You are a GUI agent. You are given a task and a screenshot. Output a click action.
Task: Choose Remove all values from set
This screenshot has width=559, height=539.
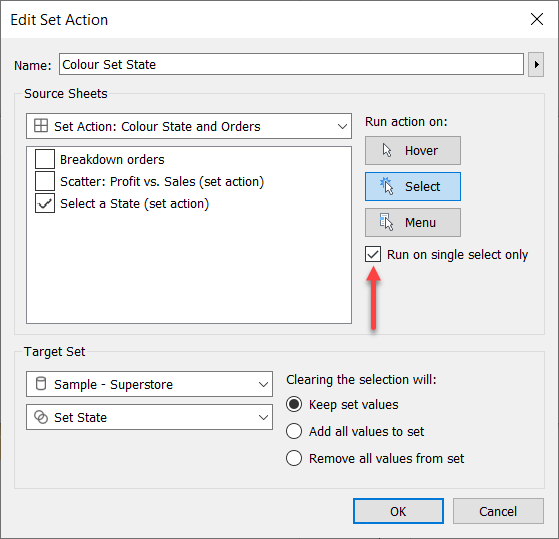(x=294, y=458)
